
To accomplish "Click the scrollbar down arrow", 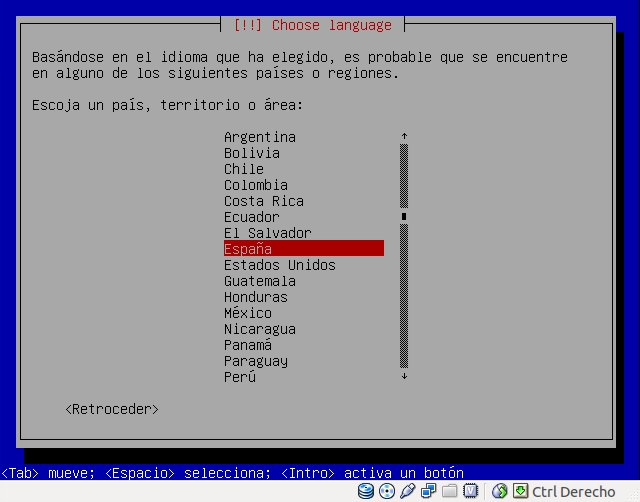I will (x=404, y=376).
